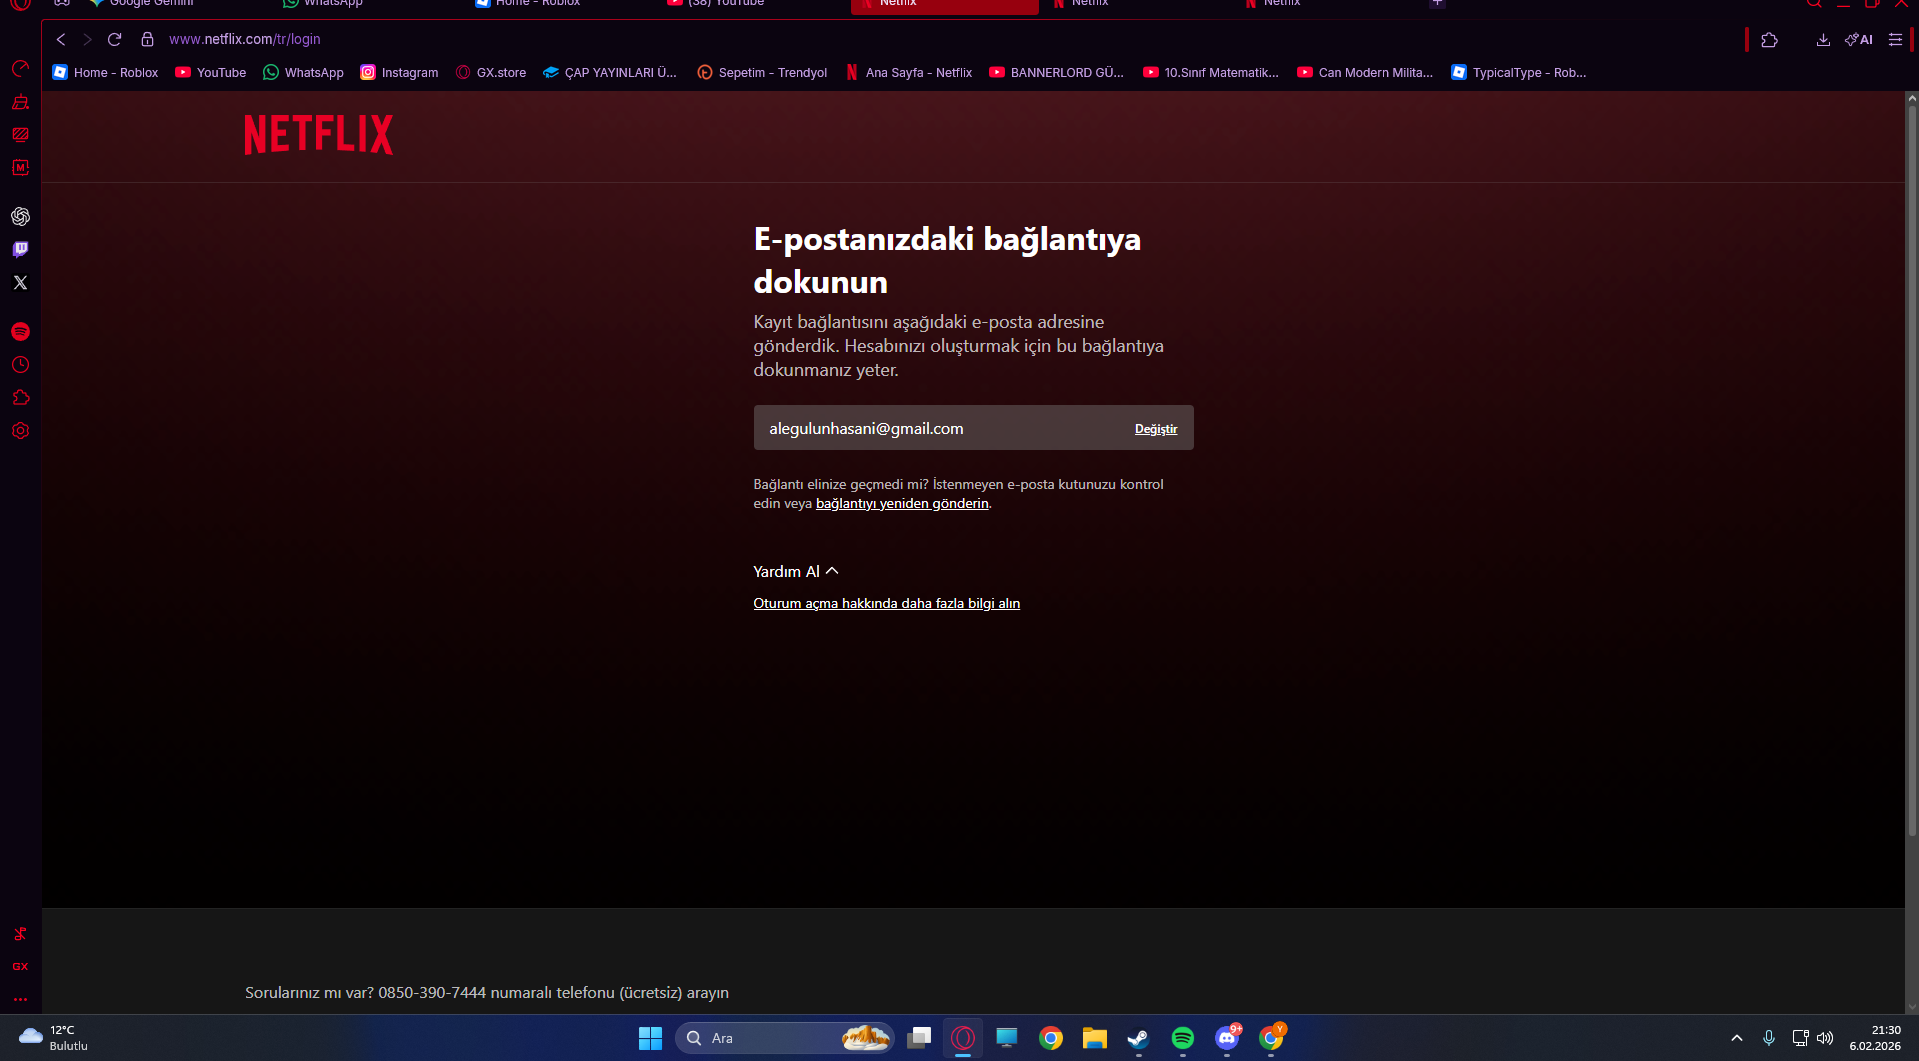Open browsing history clock icon in sidebar
The height and width of the screenshot is (1061, 1919).
coord(20,365)
